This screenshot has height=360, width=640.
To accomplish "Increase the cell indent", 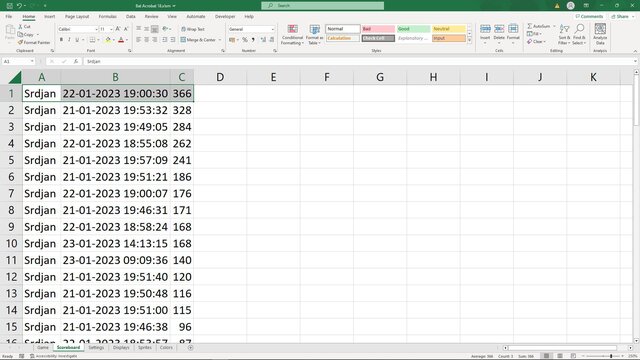I will pyautogui.click(x=173, y=40).
